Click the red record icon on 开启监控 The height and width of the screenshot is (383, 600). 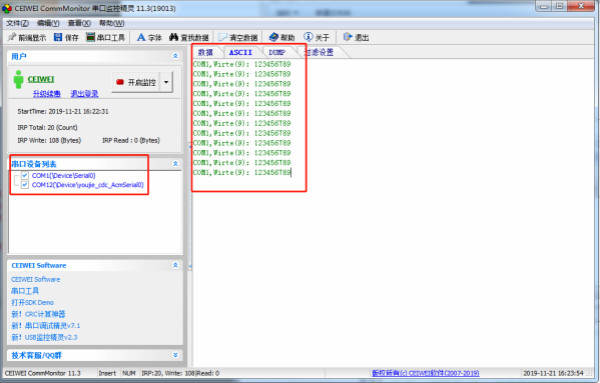[120, 82]
